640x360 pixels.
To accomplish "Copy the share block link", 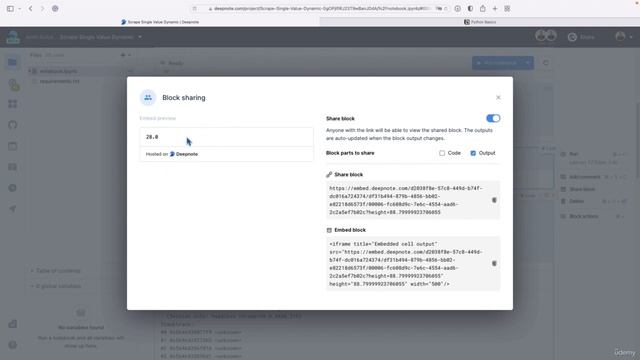I will 494,200.
